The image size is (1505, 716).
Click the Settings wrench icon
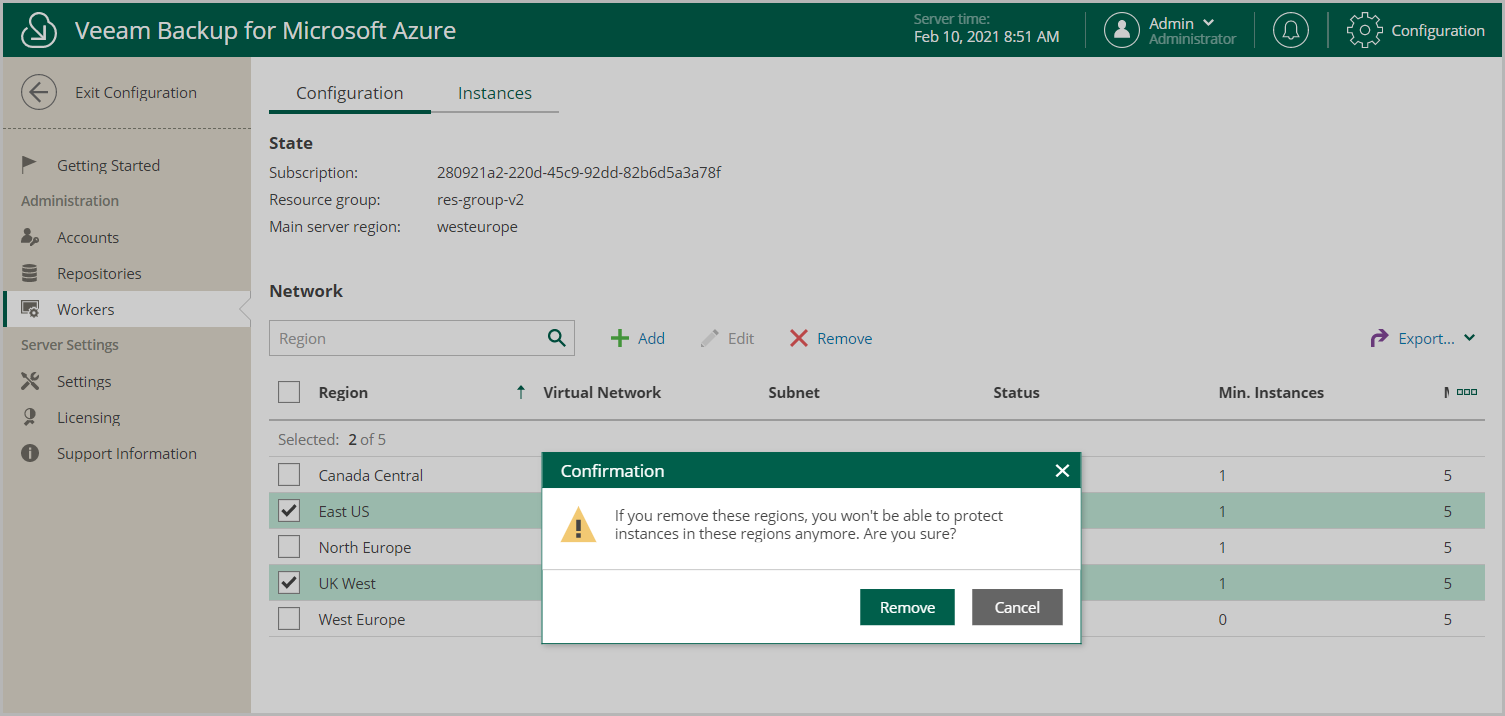pos(30,381)
